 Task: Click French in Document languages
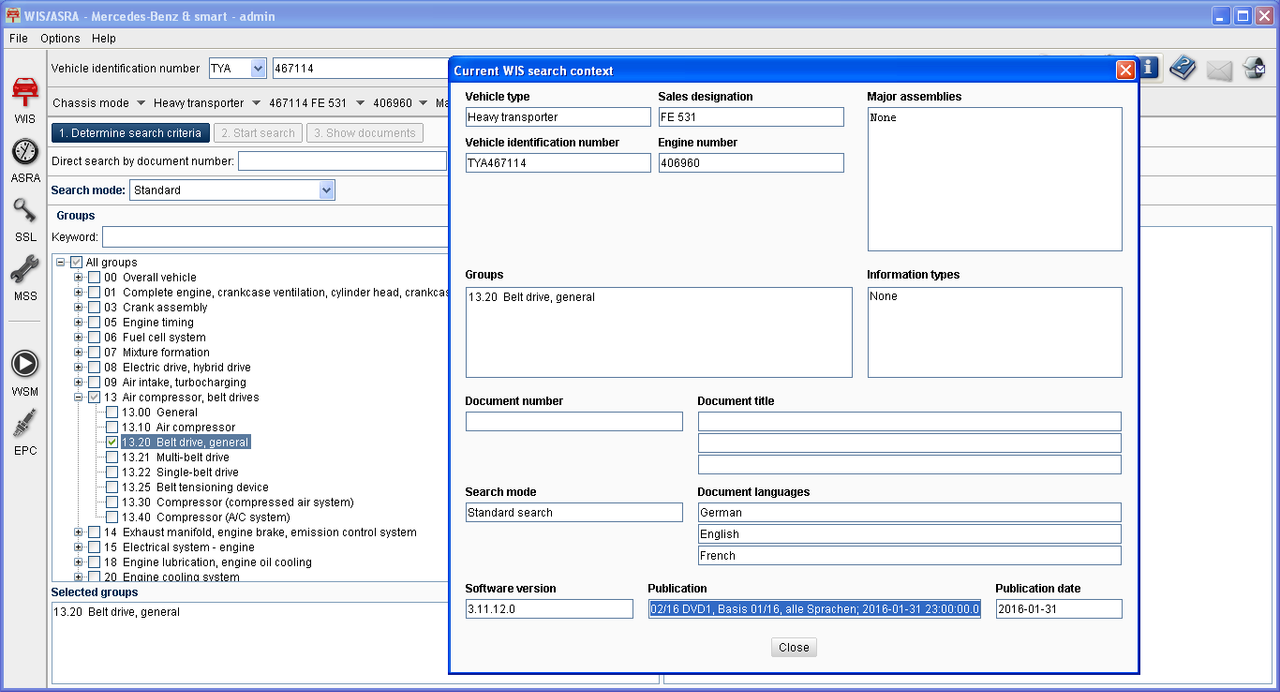tap(909, 555)
